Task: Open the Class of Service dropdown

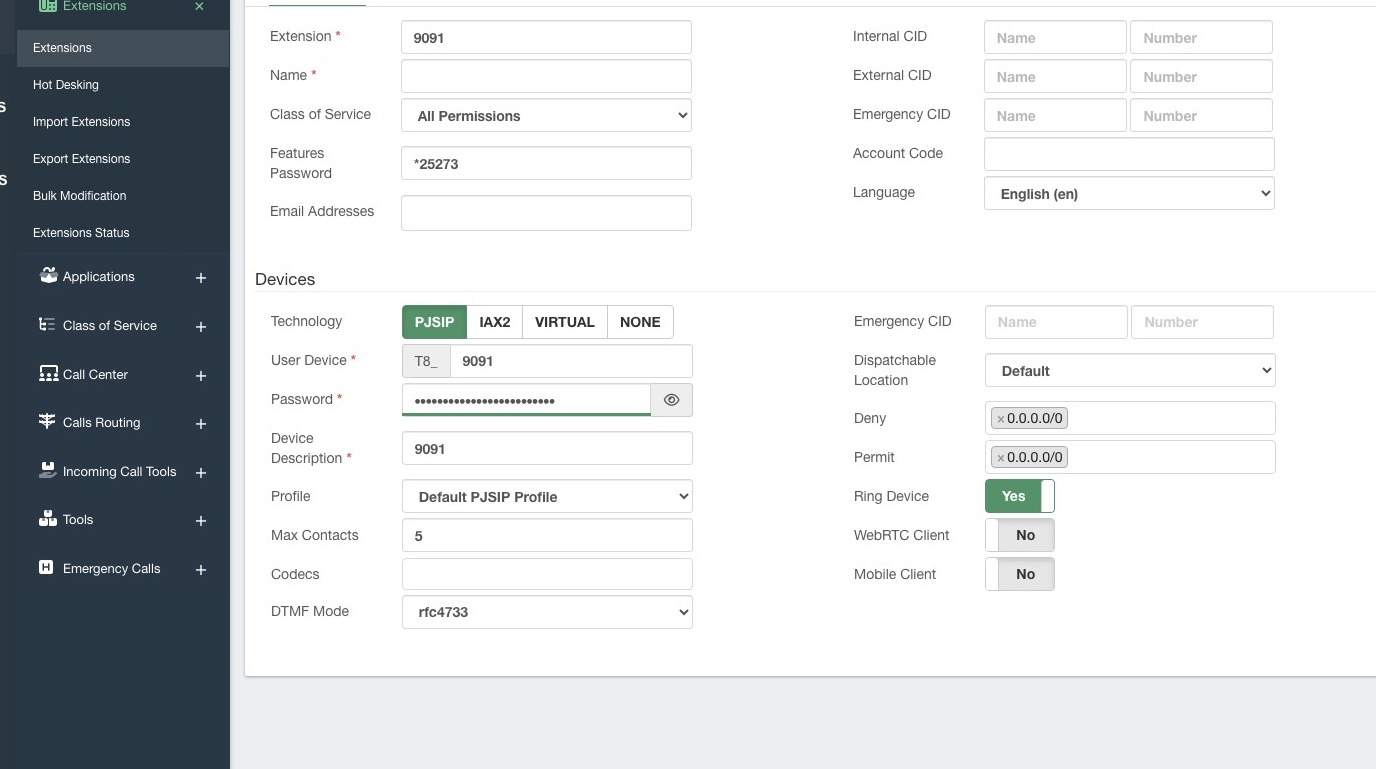Action: tap(546, 116)
